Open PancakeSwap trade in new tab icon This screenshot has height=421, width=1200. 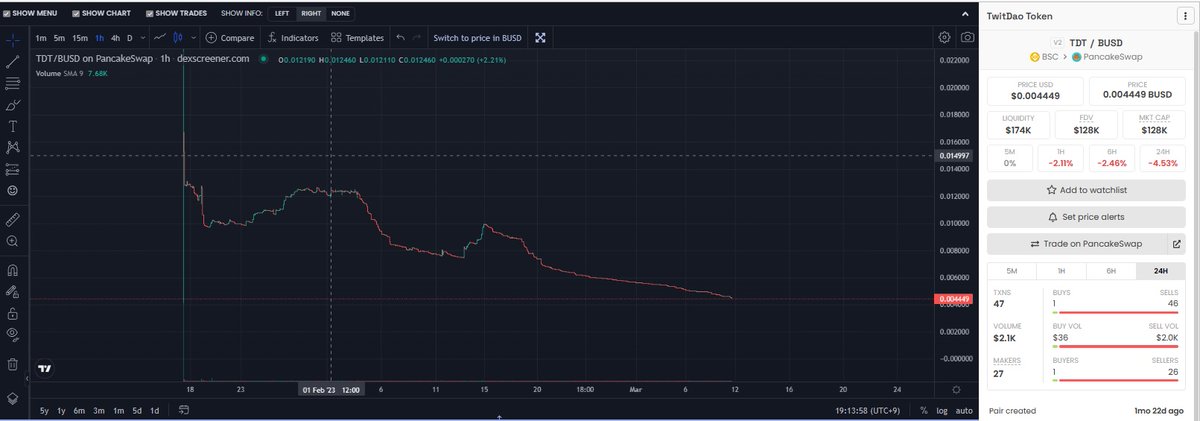click(x=1177, y=244)
